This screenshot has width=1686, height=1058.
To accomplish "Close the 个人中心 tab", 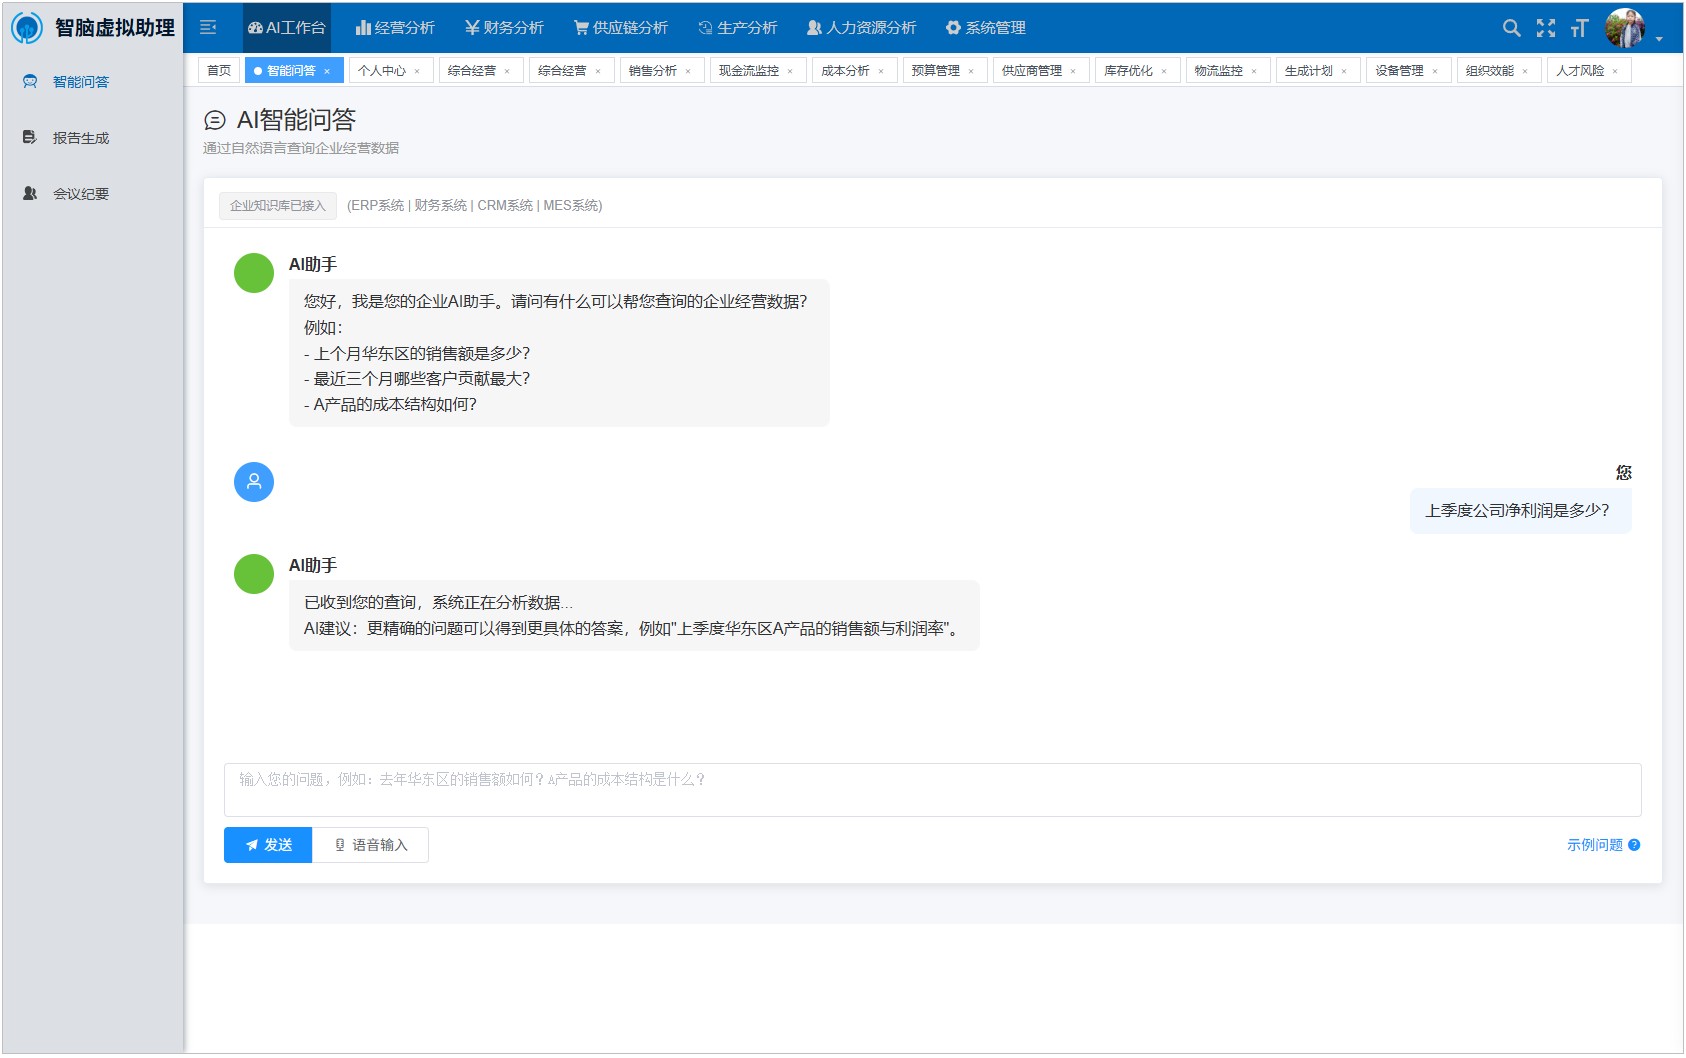I will click(x=417, y=71).
